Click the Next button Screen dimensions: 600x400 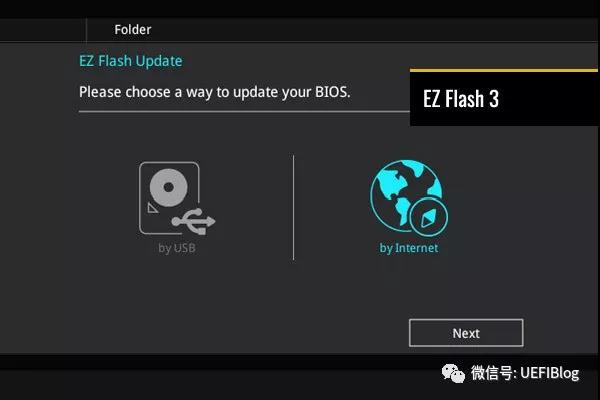point(466,333)
